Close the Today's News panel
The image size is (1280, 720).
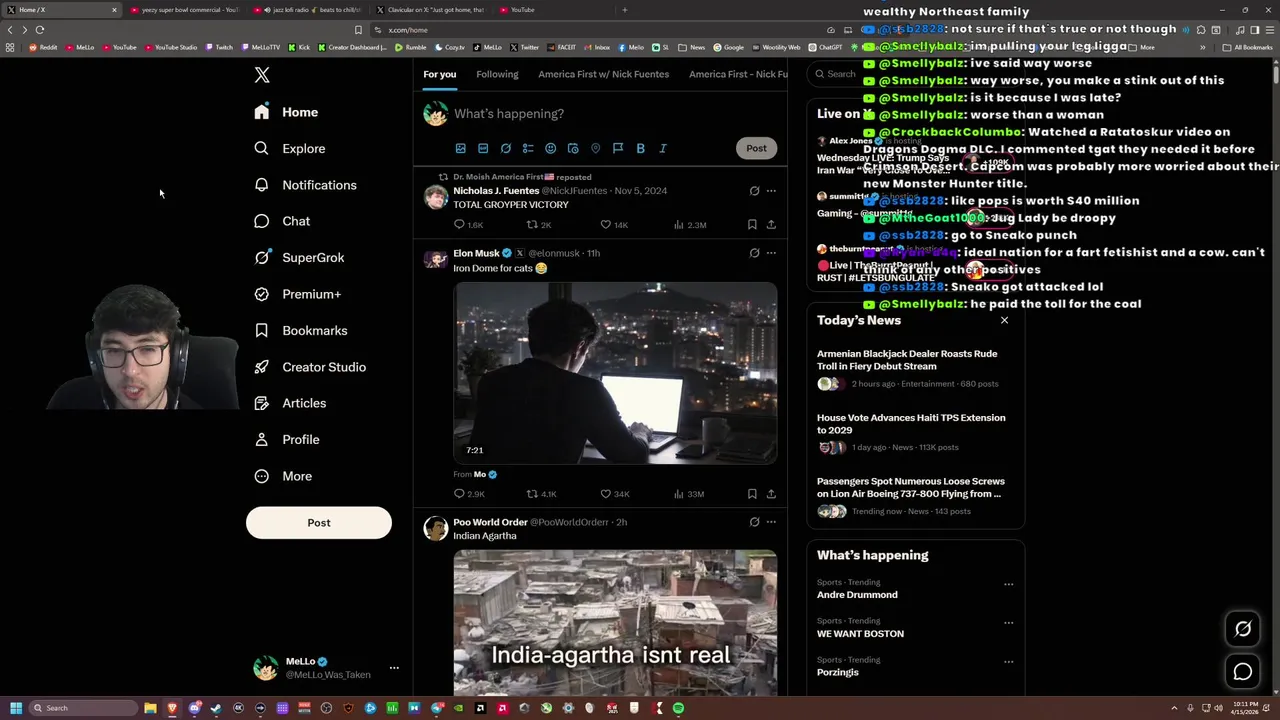(x=1004, y=320)
